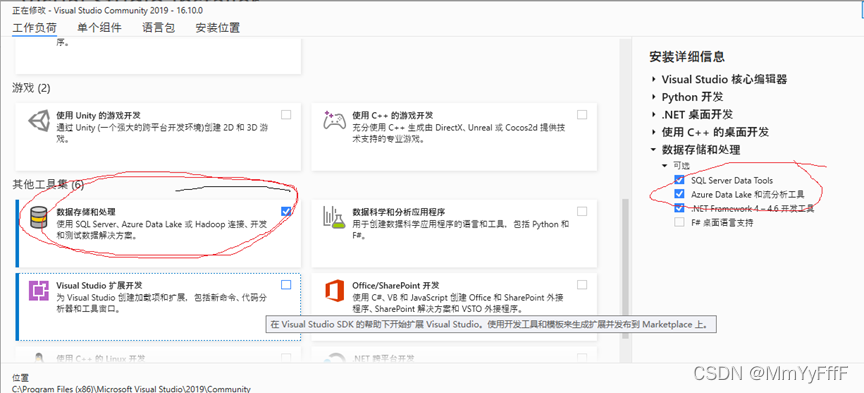864x393 pixels.
Task: Select the Office/SharePoint 开发 workload title
Action: pyautogui.click(x=396, y=286)
